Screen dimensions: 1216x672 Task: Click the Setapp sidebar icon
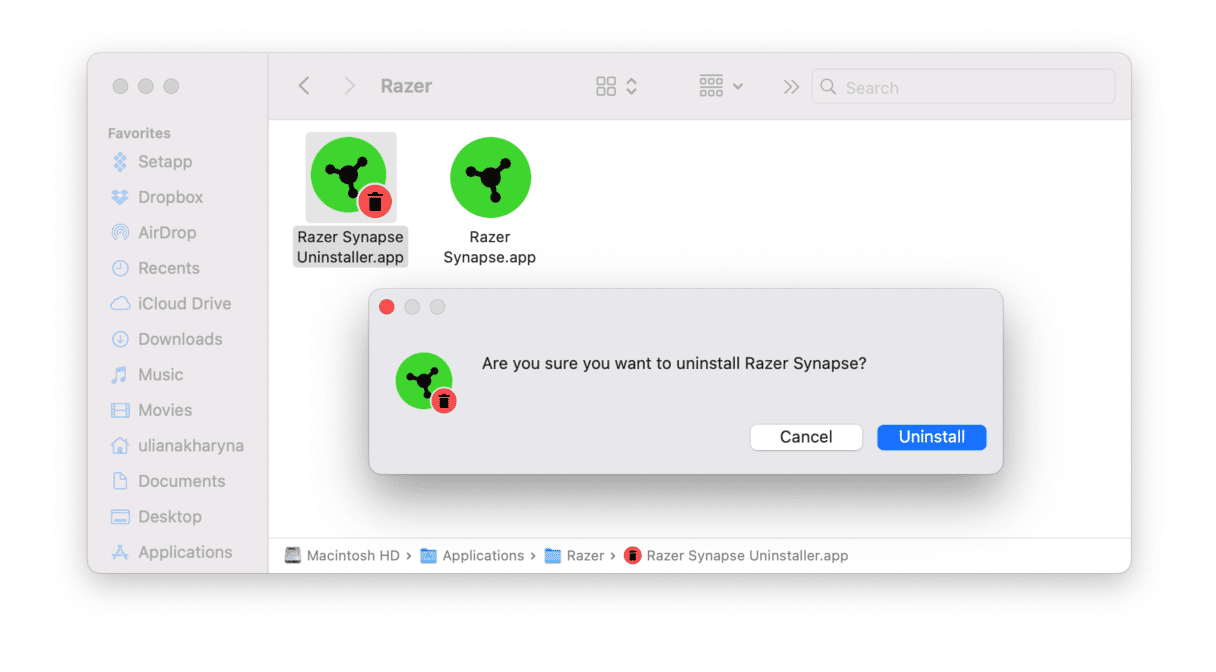pyautogui.click(x=120, y=162)
